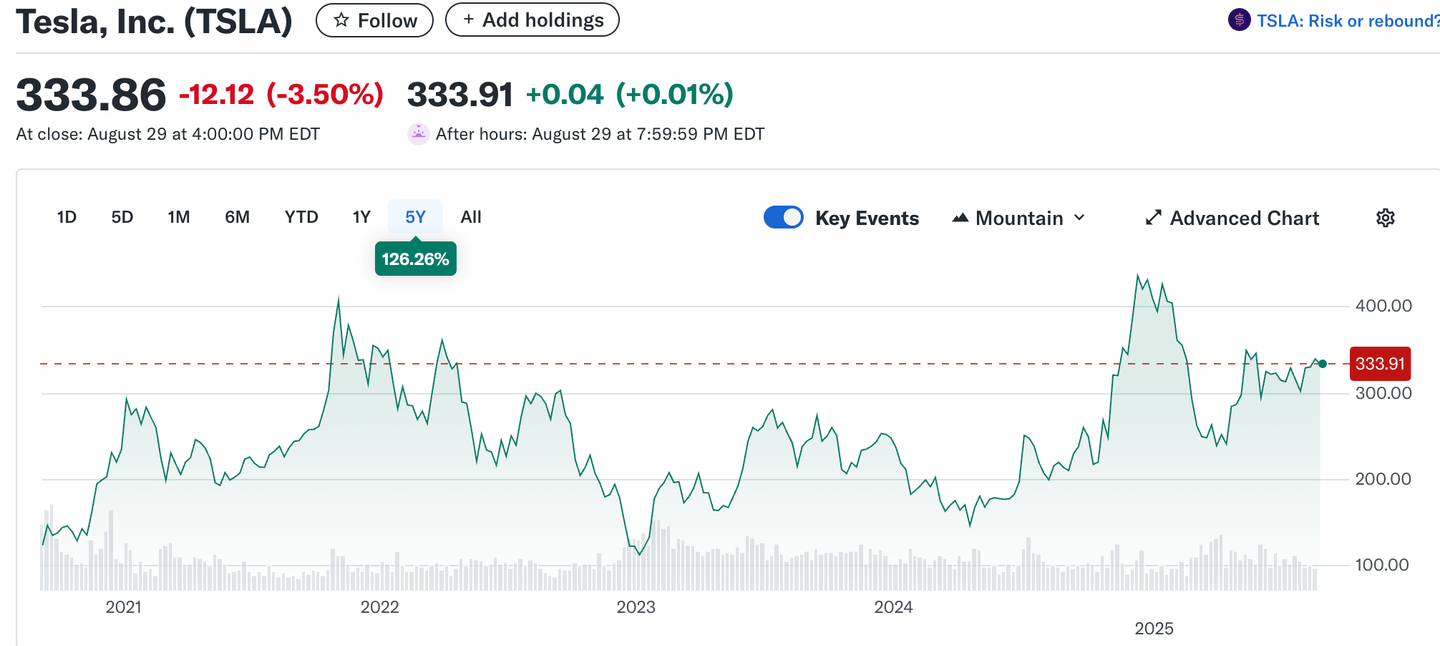1440x646 pixels.
Task: Open the TSLA: Risk or rebound link
Action: 1347,20
